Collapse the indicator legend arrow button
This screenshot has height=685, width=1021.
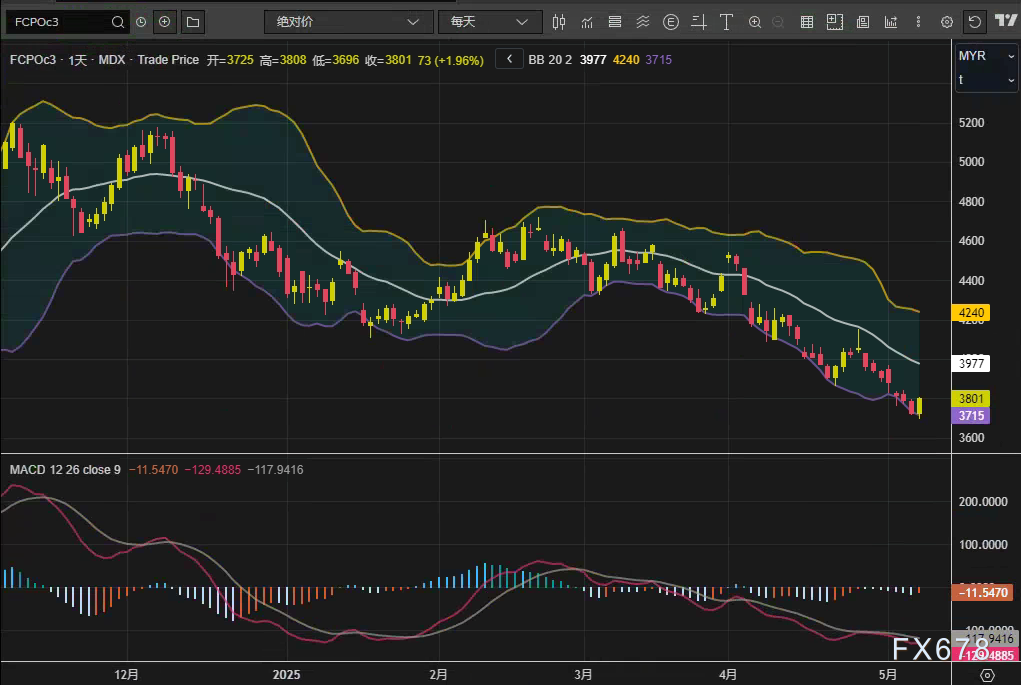(509, 60)
